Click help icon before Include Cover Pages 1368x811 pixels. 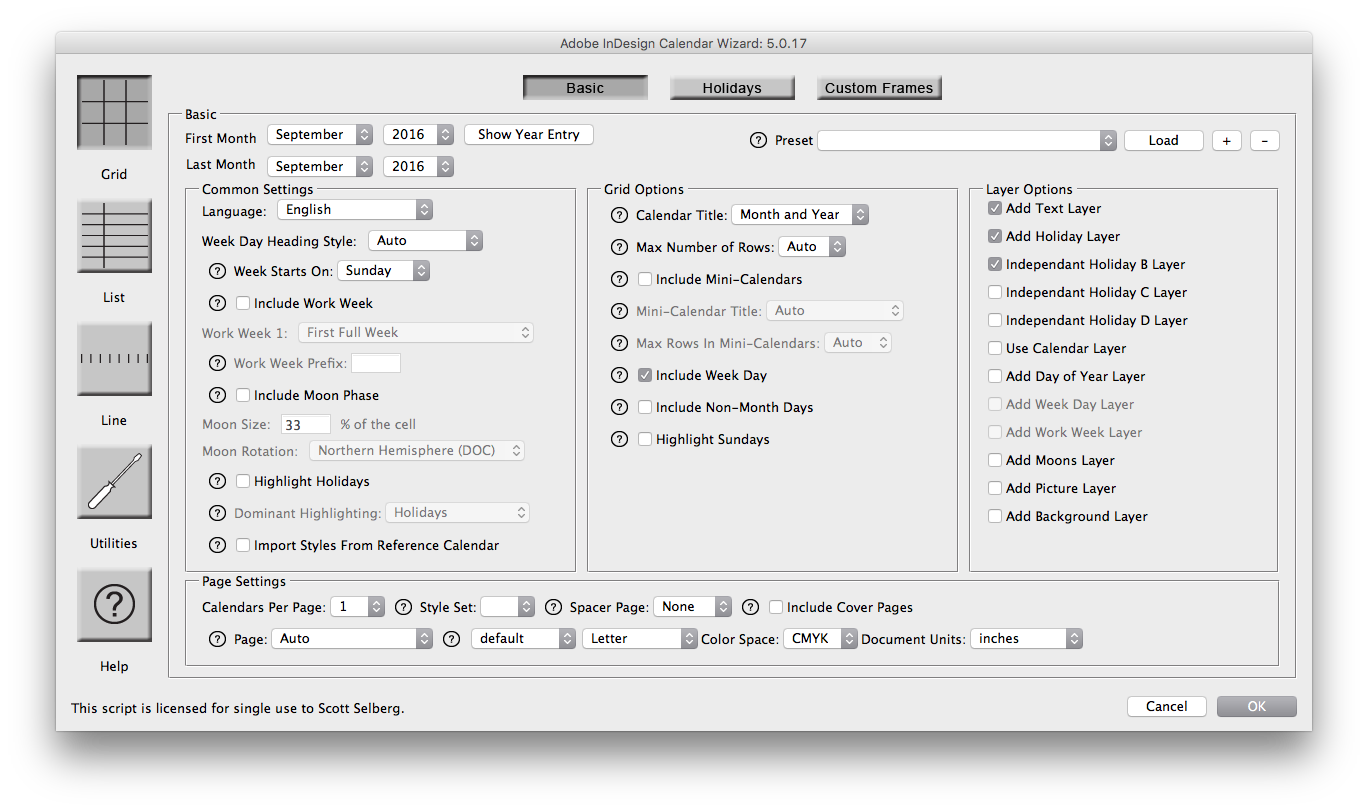[750, 607]
